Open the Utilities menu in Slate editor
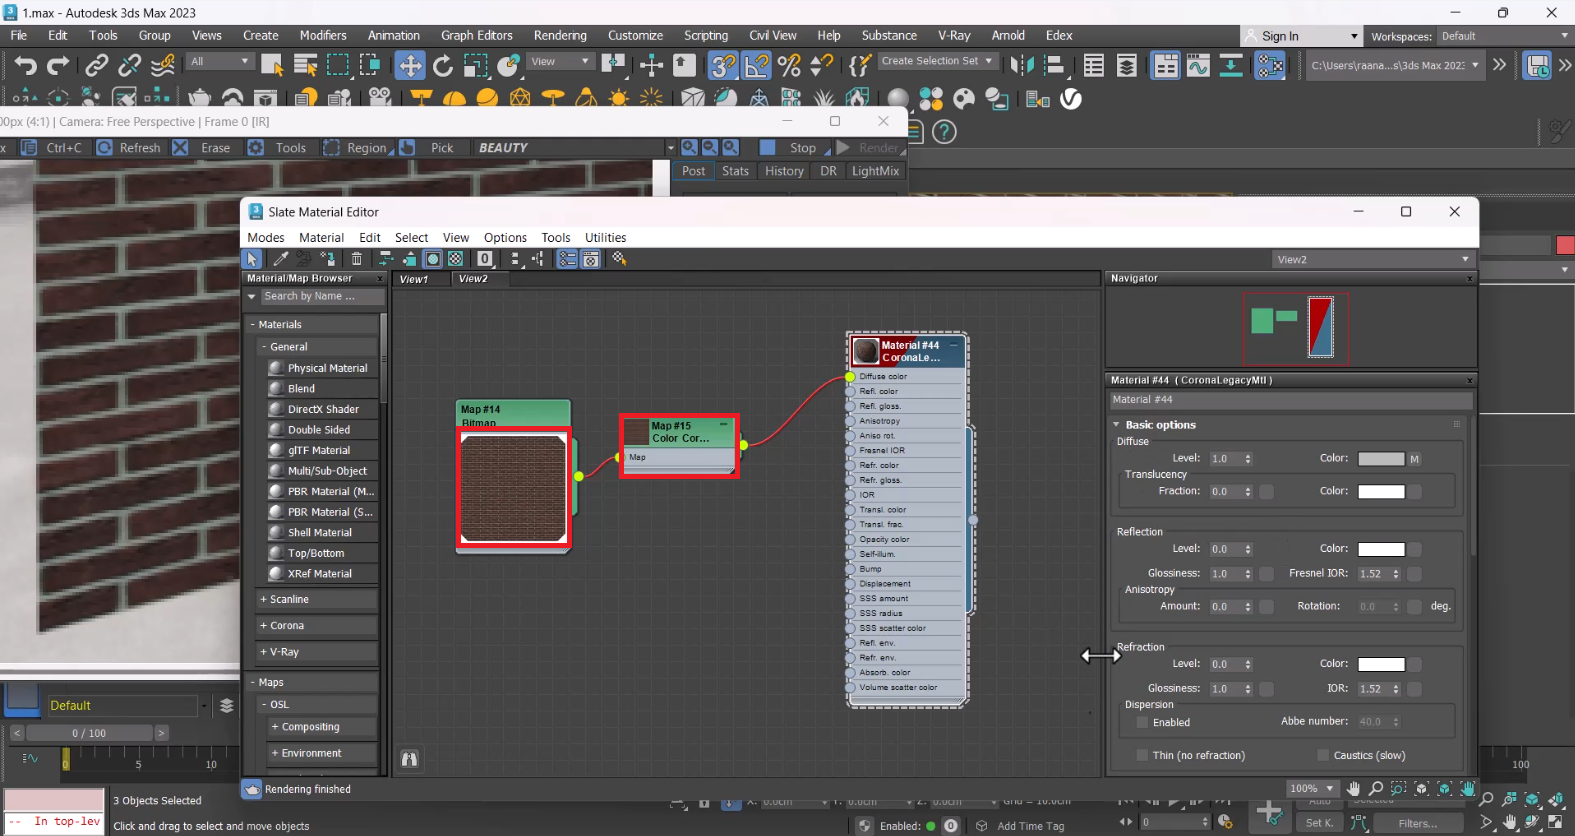The height and width of the screenshot is (836, 1575). pos(605,238)
